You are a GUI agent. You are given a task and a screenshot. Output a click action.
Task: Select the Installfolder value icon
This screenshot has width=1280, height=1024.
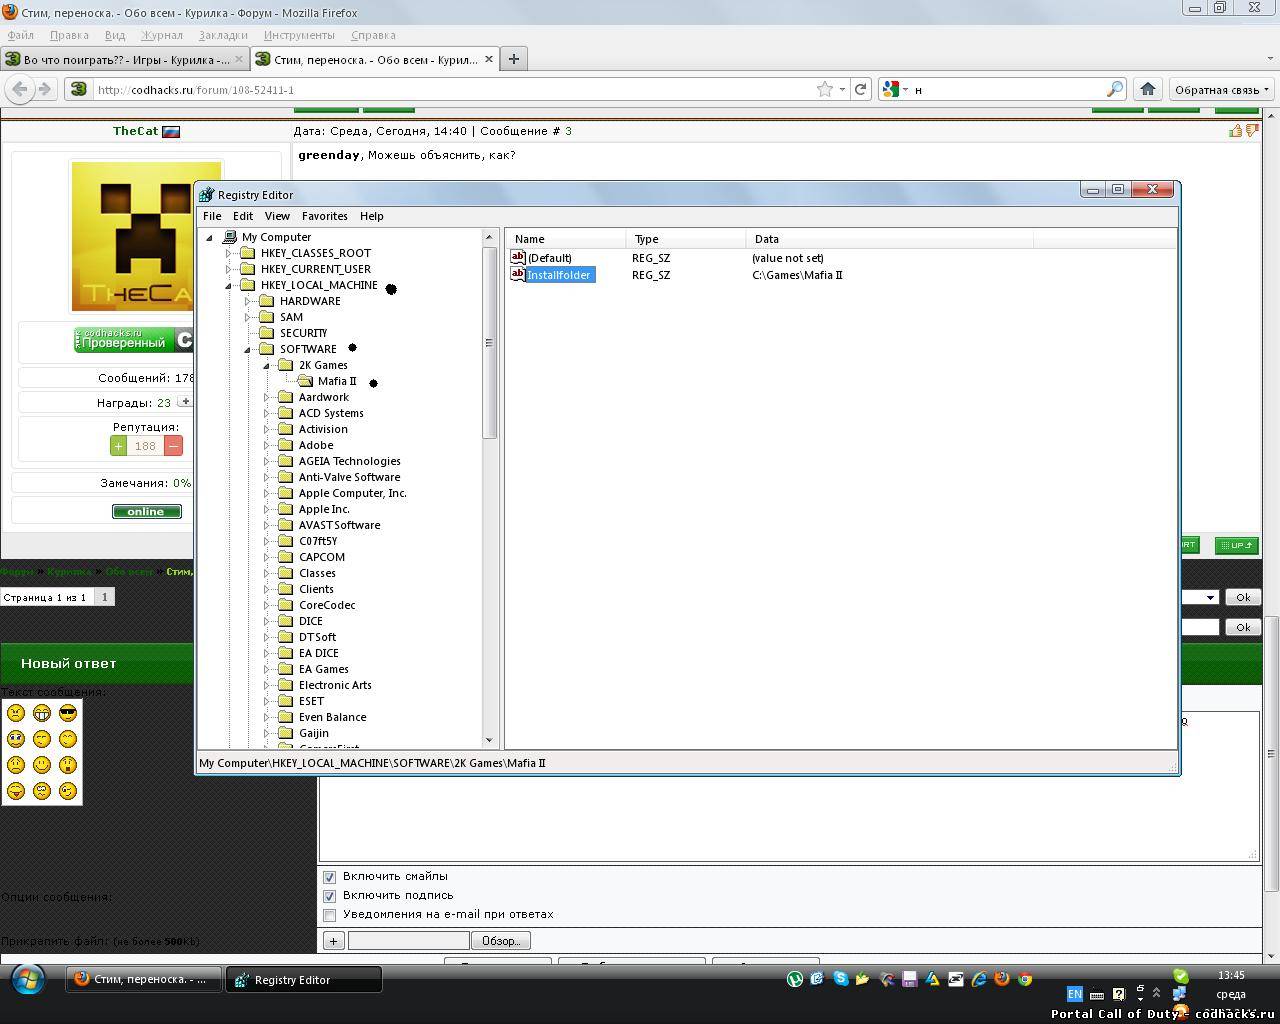[x=518, y=274]
